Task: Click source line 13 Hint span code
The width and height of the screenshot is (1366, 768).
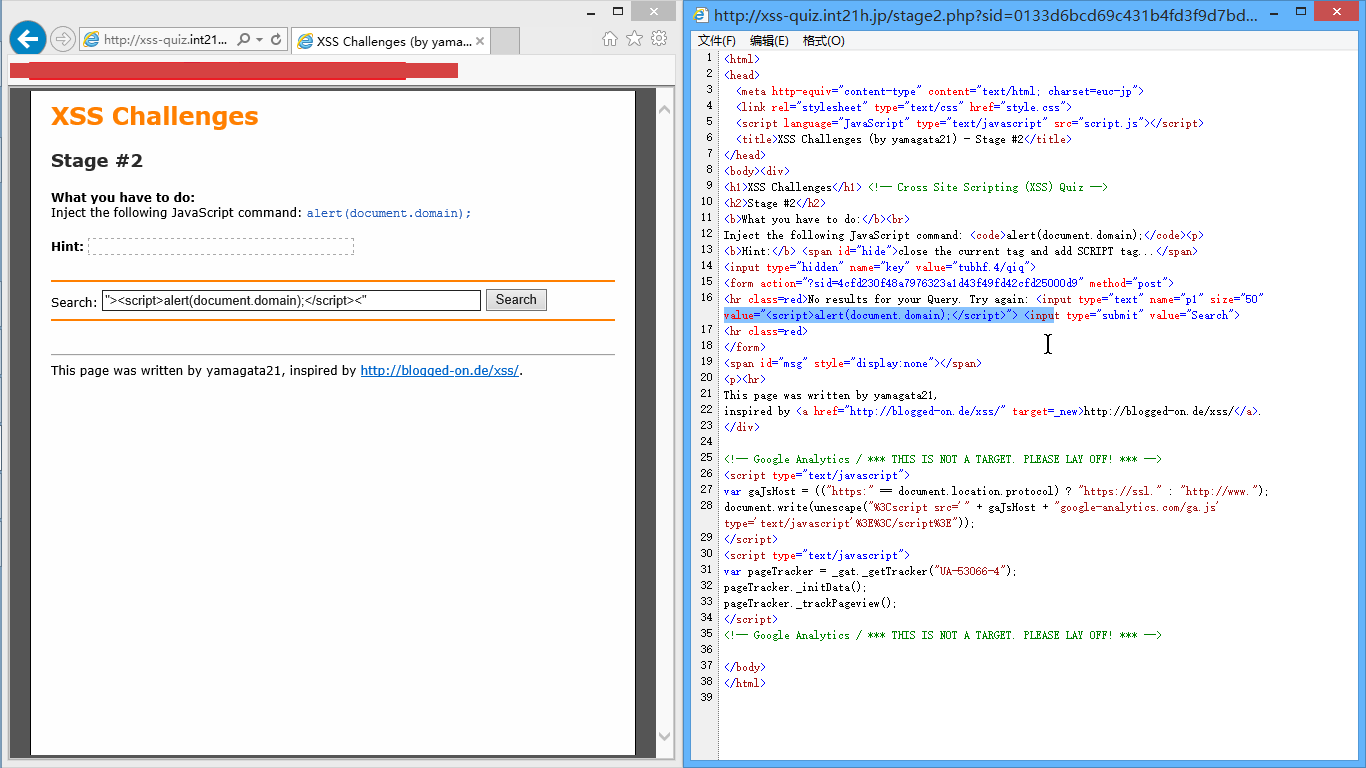Action: (x=961, y=251)
